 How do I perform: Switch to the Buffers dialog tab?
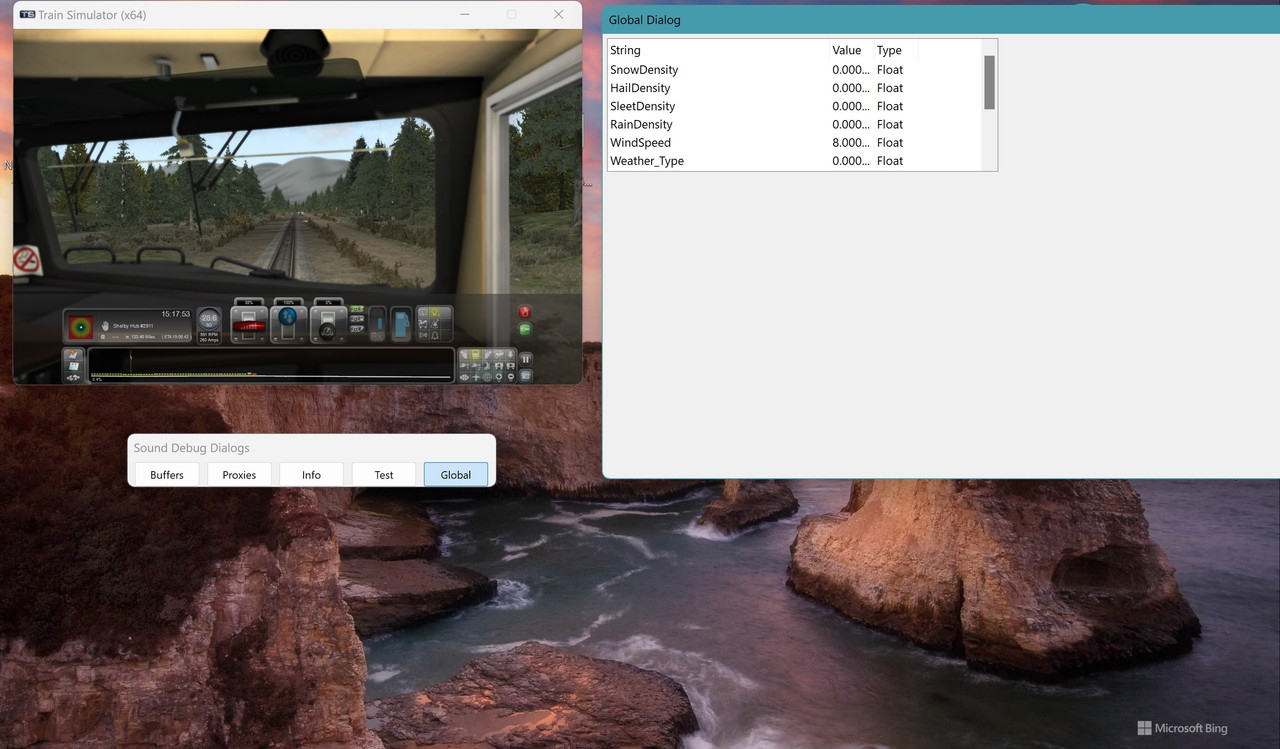[165, 474]
